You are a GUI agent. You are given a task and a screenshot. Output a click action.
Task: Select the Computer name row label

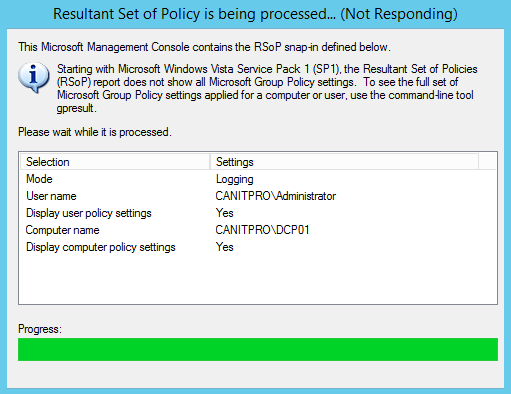[x=63, y=230]
